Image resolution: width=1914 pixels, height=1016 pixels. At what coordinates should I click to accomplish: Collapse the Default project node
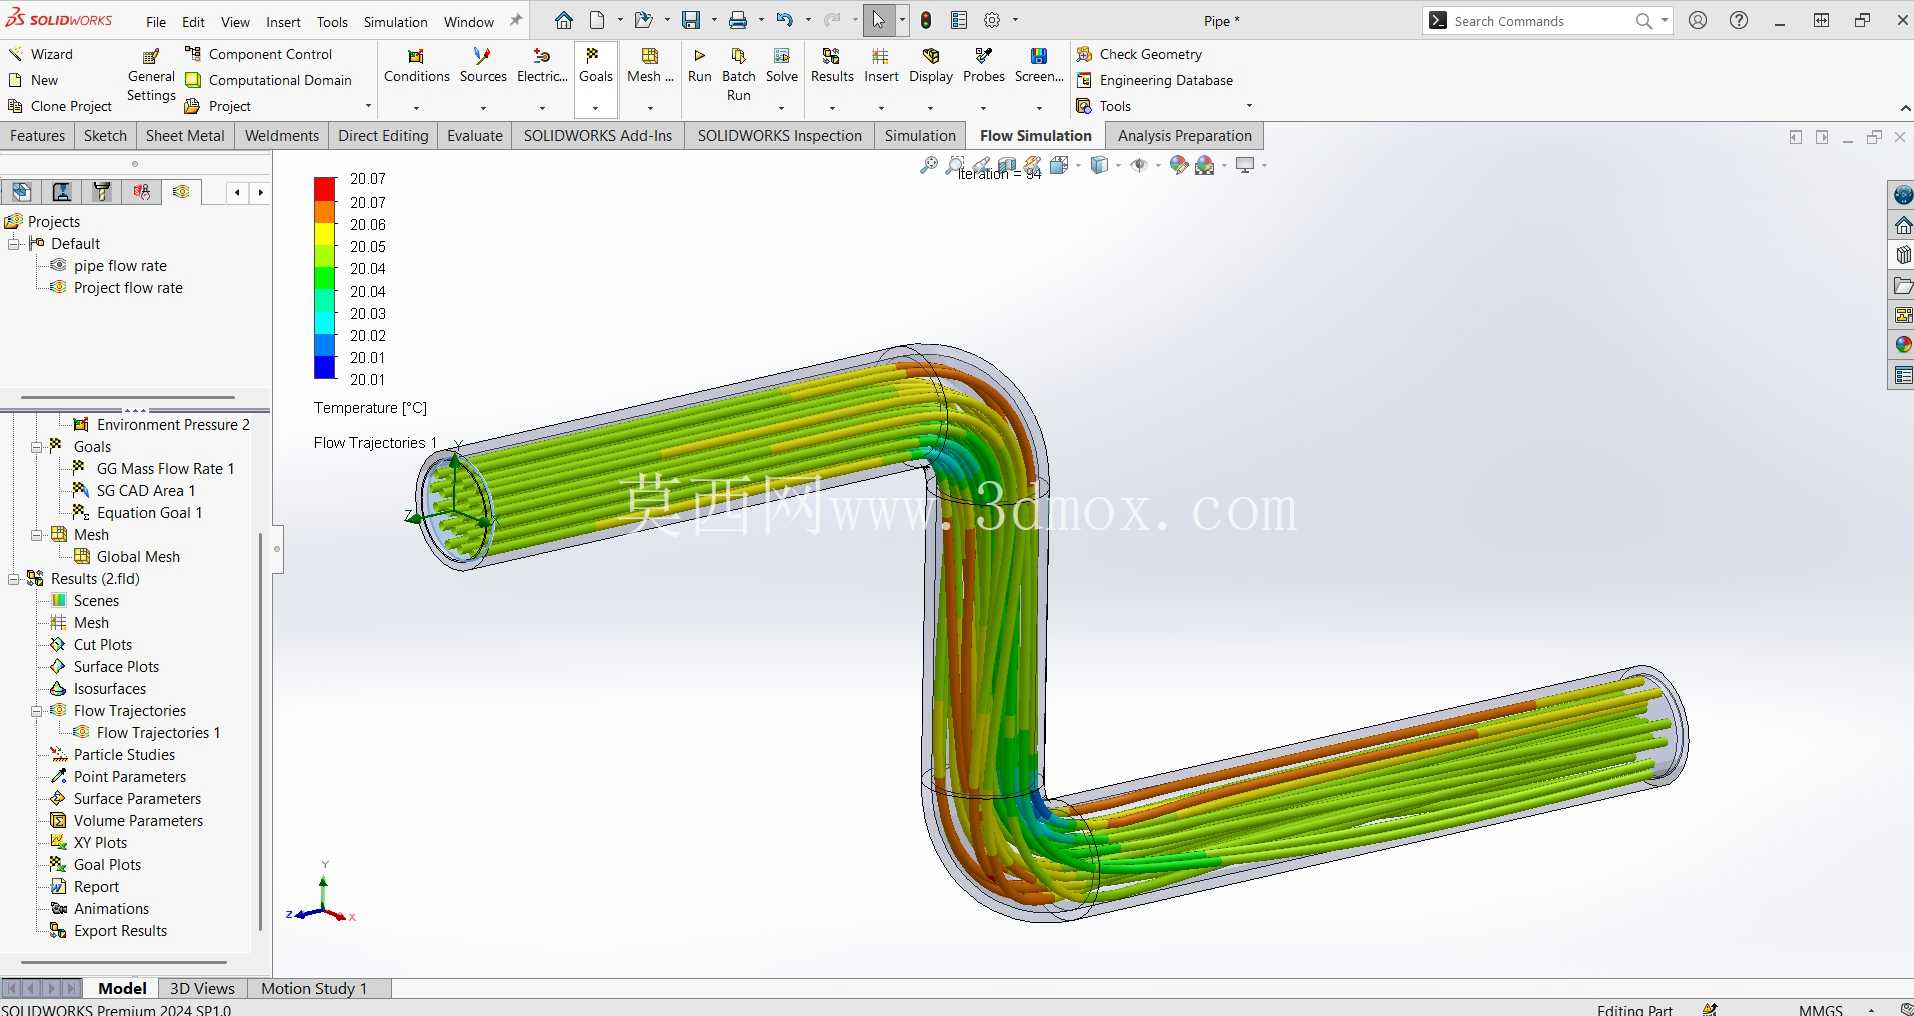click(14, 244)
